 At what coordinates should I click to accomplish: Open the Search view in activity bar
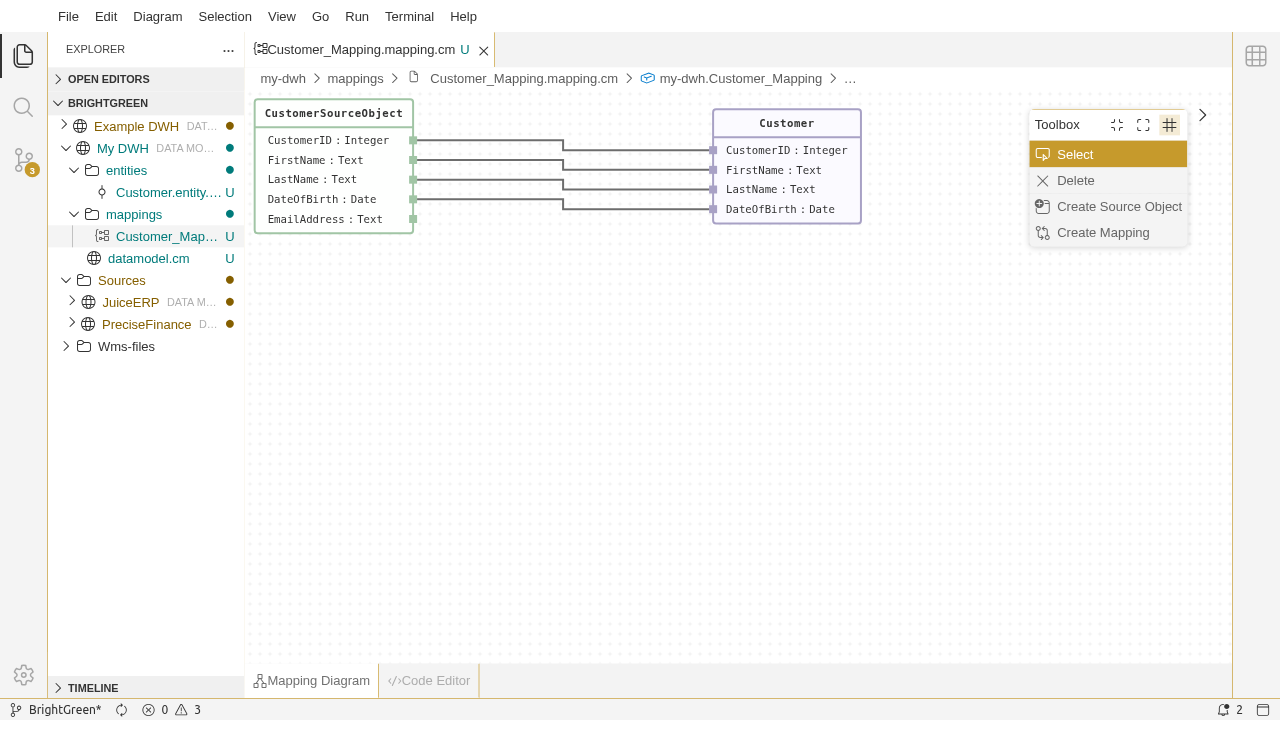click(23, 107)
